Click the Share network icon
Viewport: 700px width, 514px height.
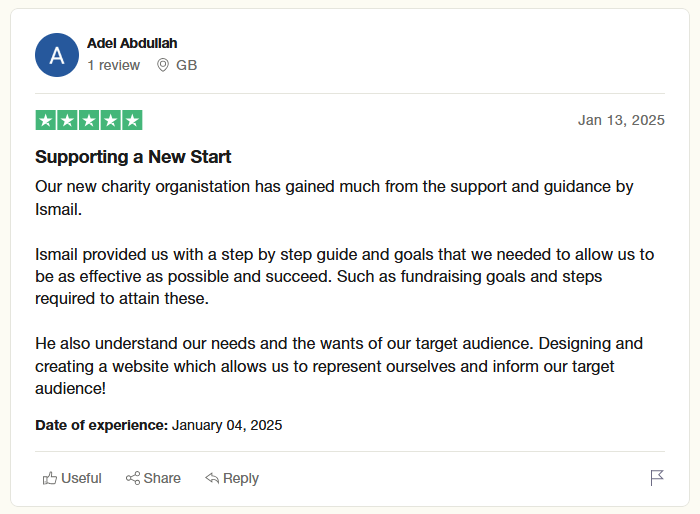(132, 478)
